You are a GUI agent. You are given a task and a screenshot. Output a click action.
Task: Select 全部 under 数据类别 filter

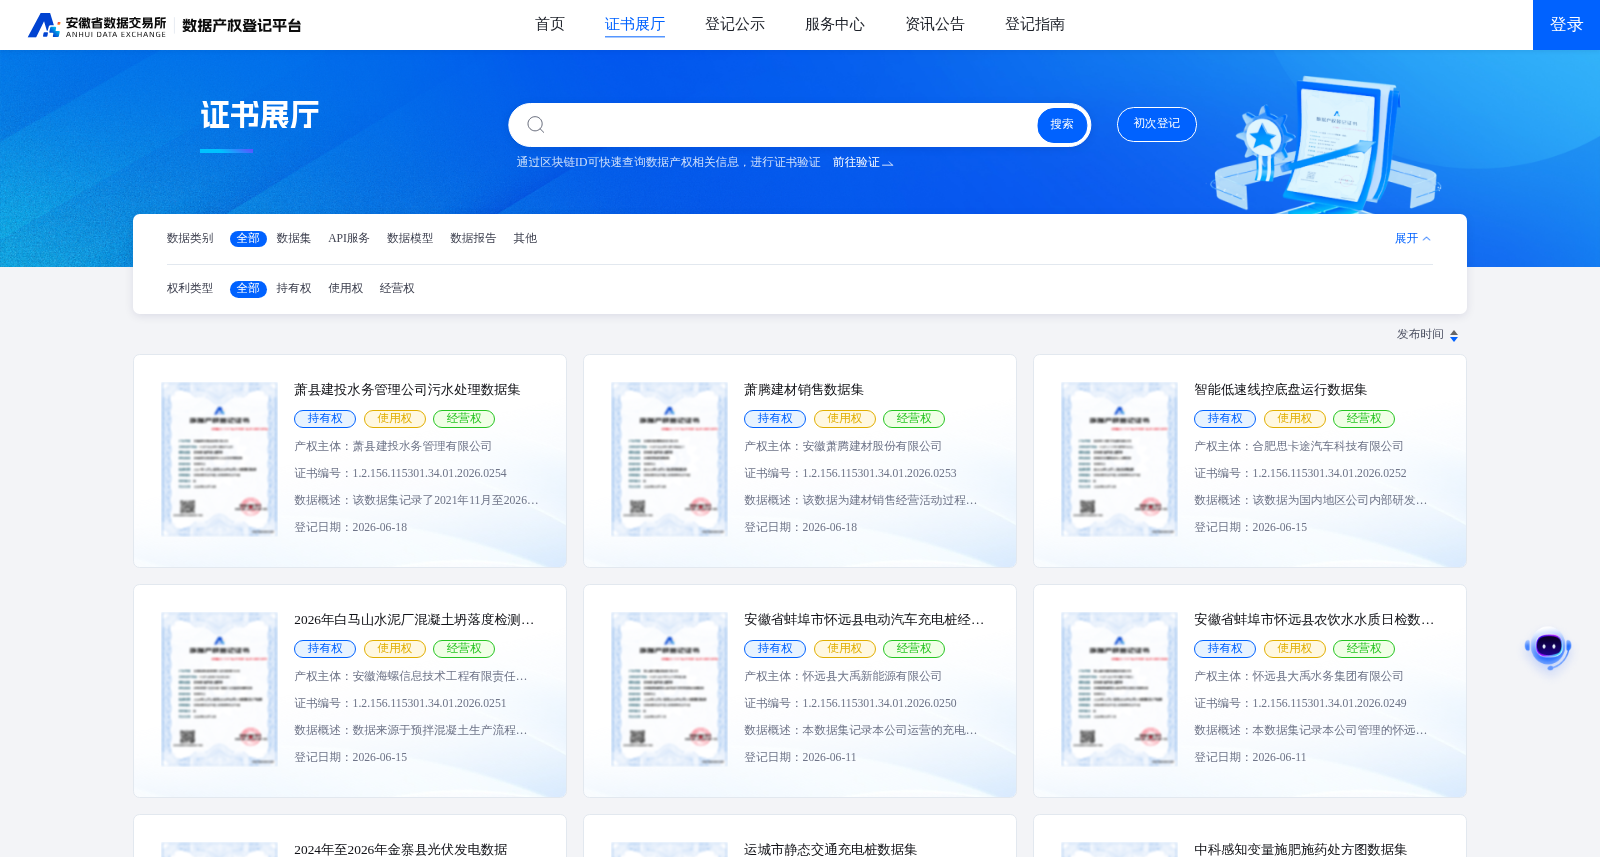(x=248, y=238)
